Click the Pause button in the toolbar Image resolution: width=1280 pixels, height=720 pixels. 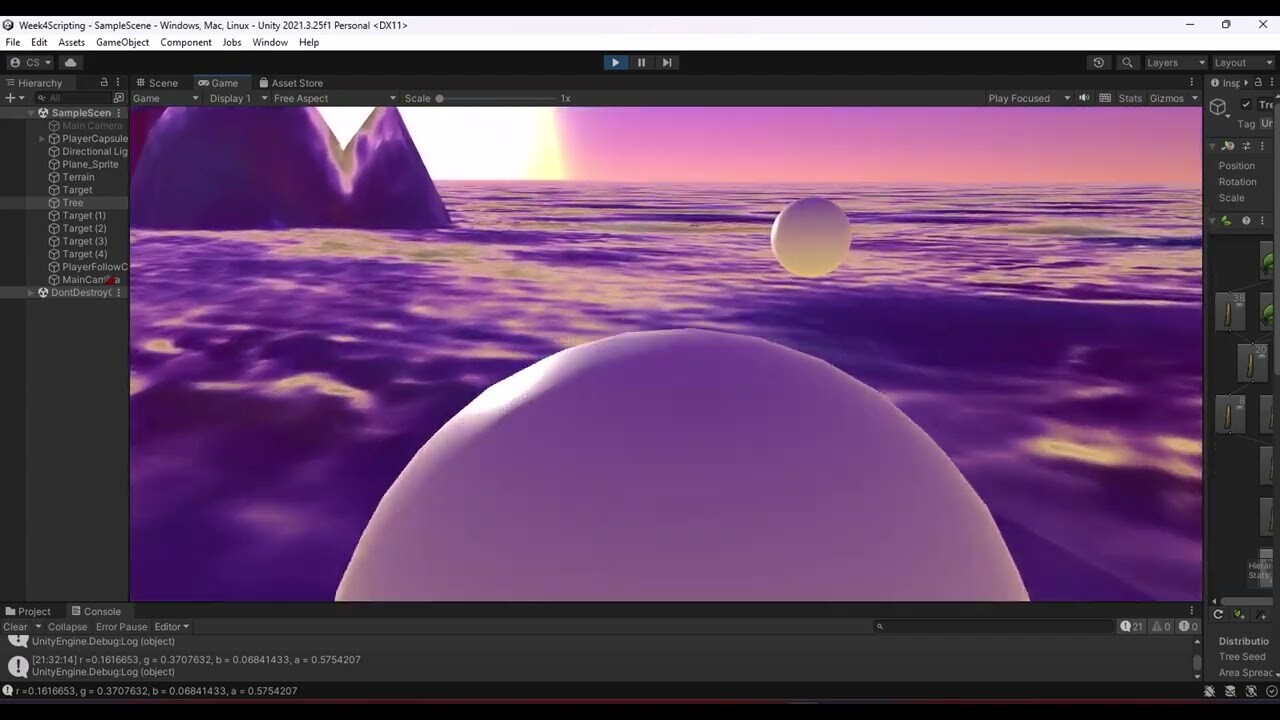click(641, 62)
